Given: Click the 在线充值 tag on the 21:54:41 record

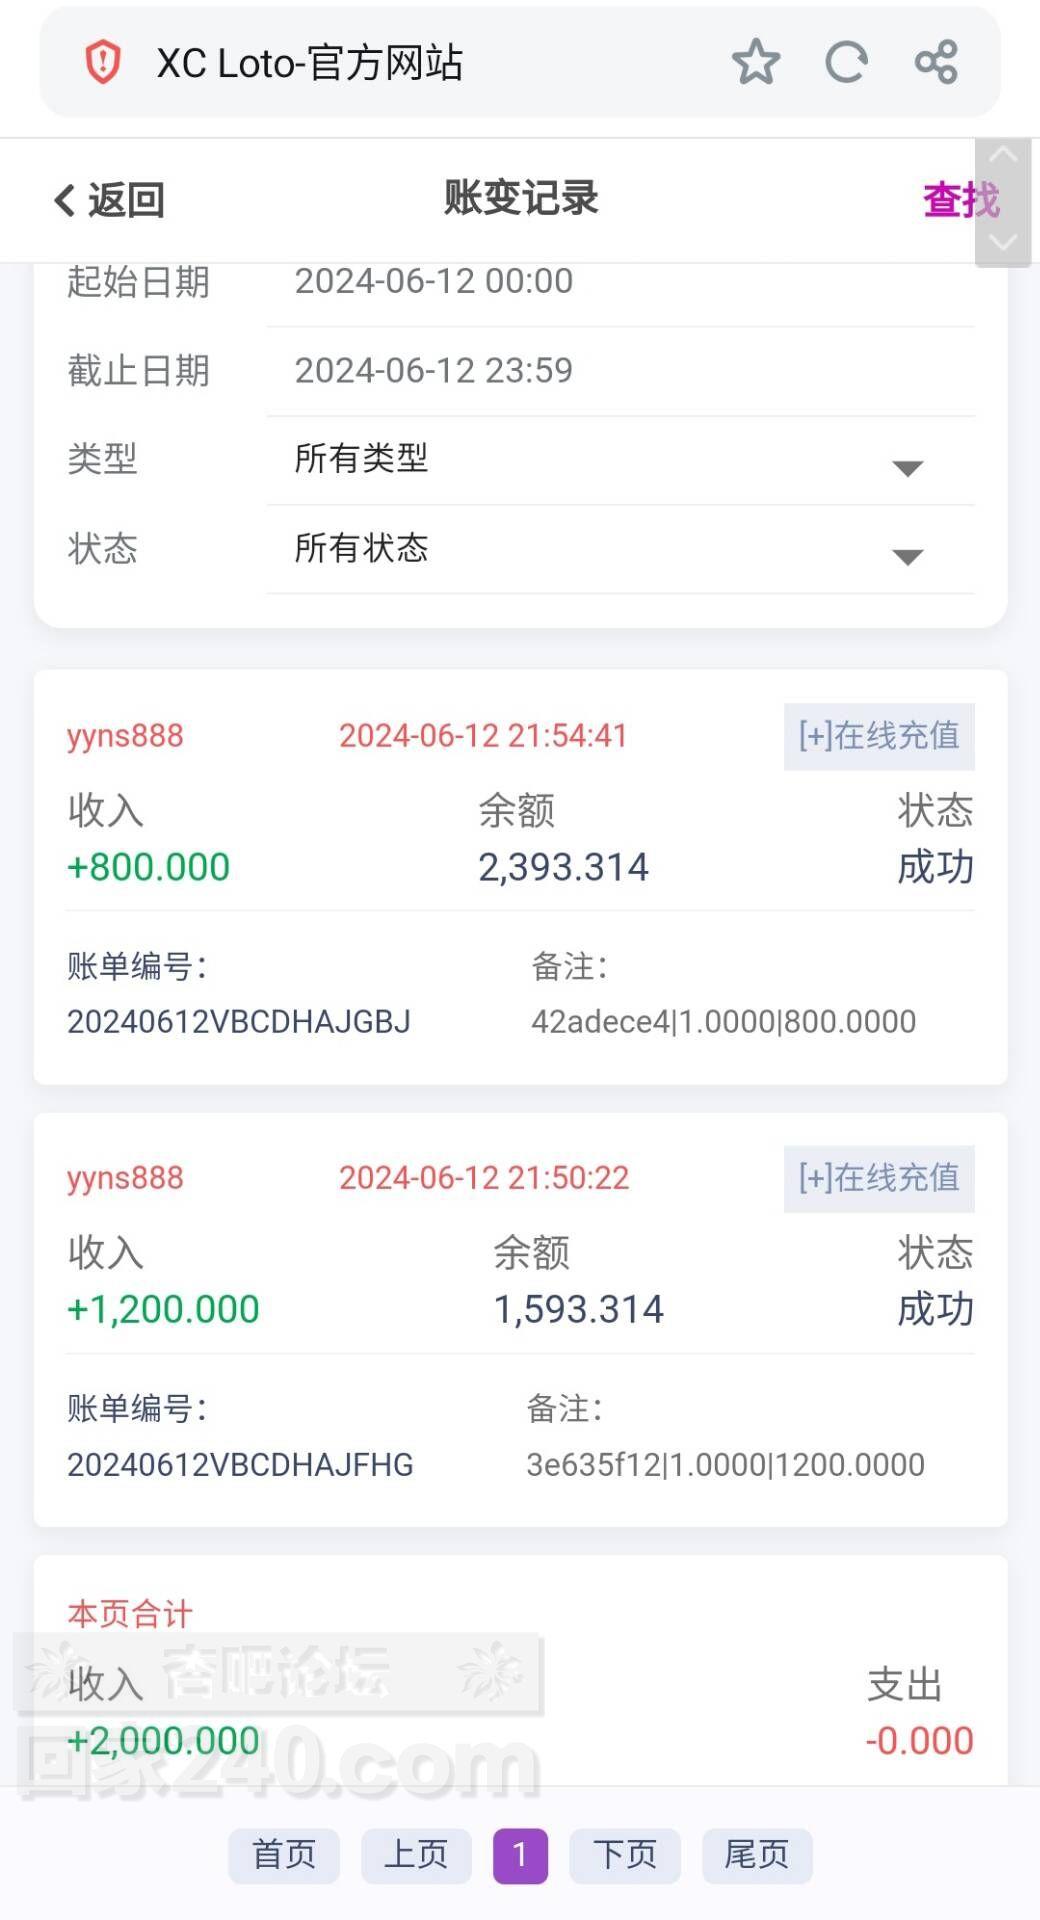Looking at the screenshot, I should [879, 736].
